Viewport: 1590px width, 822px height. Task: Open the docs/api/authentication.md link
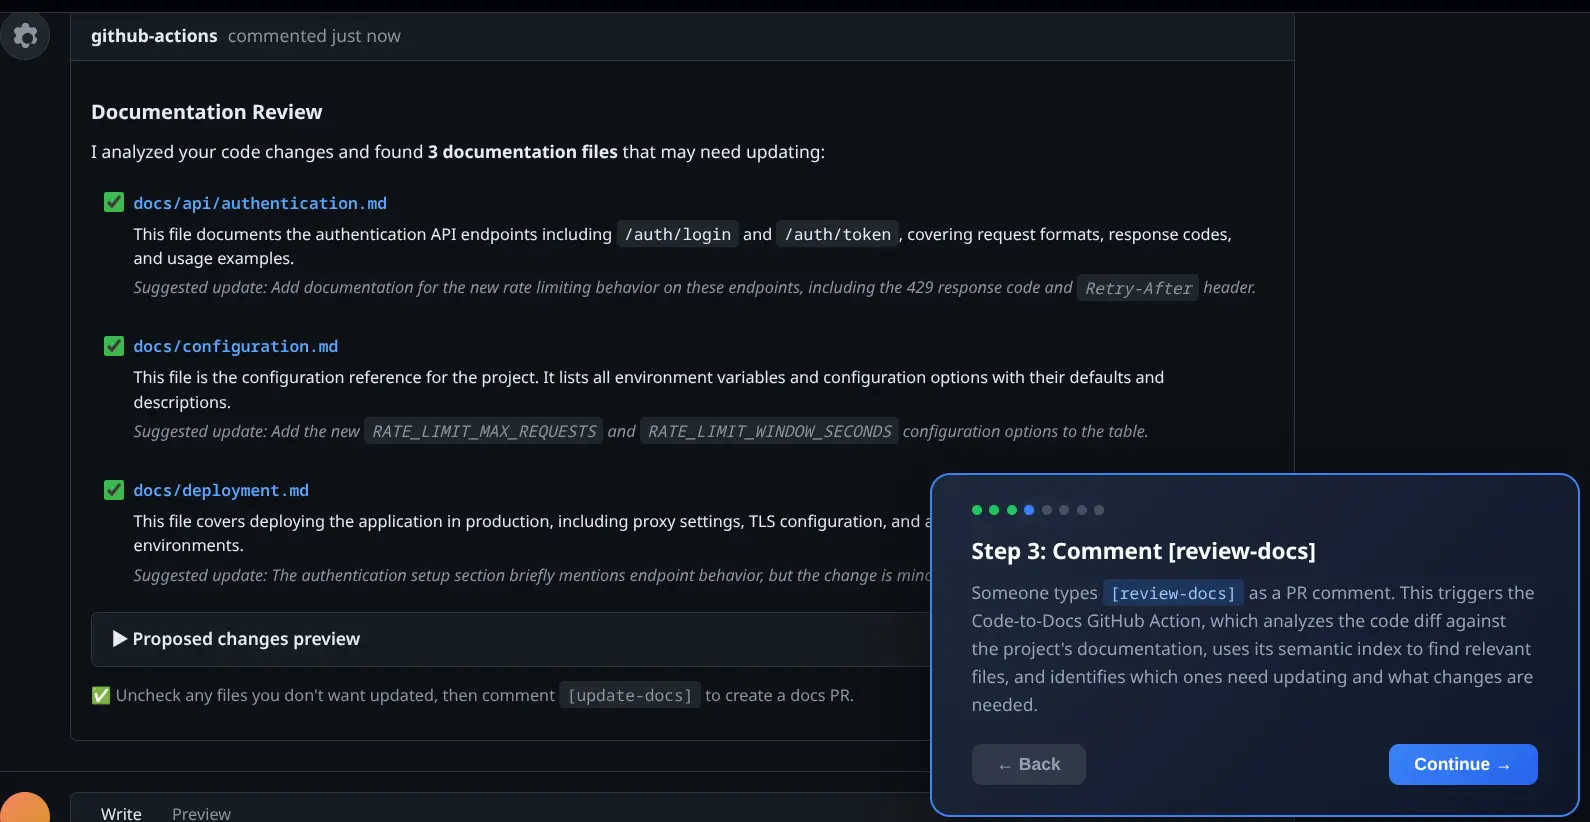pyautogui.click(x=260, y=203)
